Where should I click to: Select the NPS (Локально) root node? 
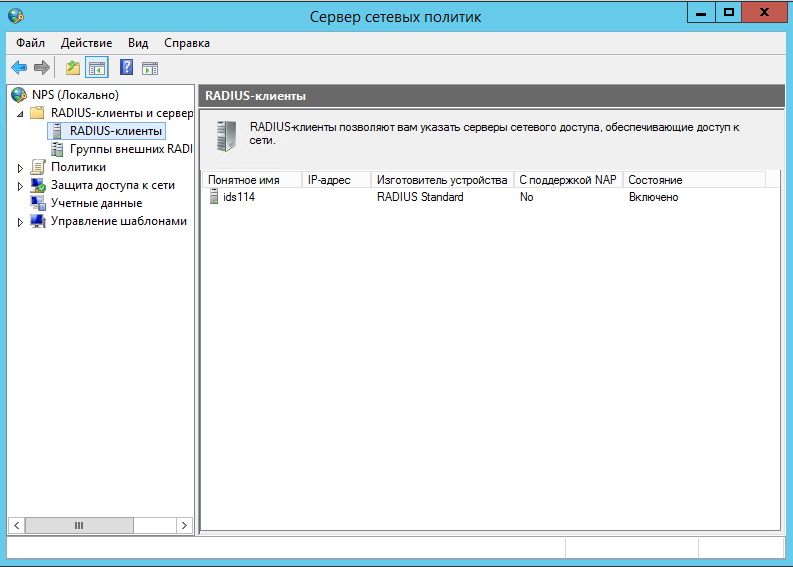pos(74,95)
